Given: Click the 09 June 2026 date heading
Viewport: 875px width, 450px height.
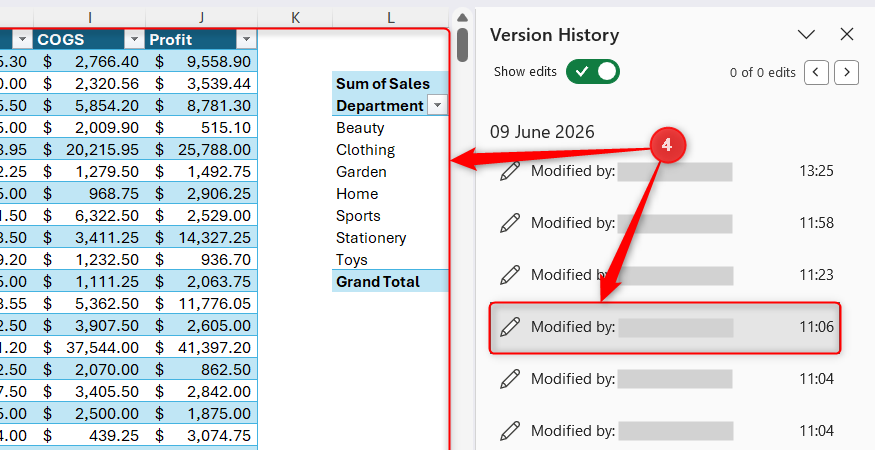Looking at the screenshot, I should (542, 132).
